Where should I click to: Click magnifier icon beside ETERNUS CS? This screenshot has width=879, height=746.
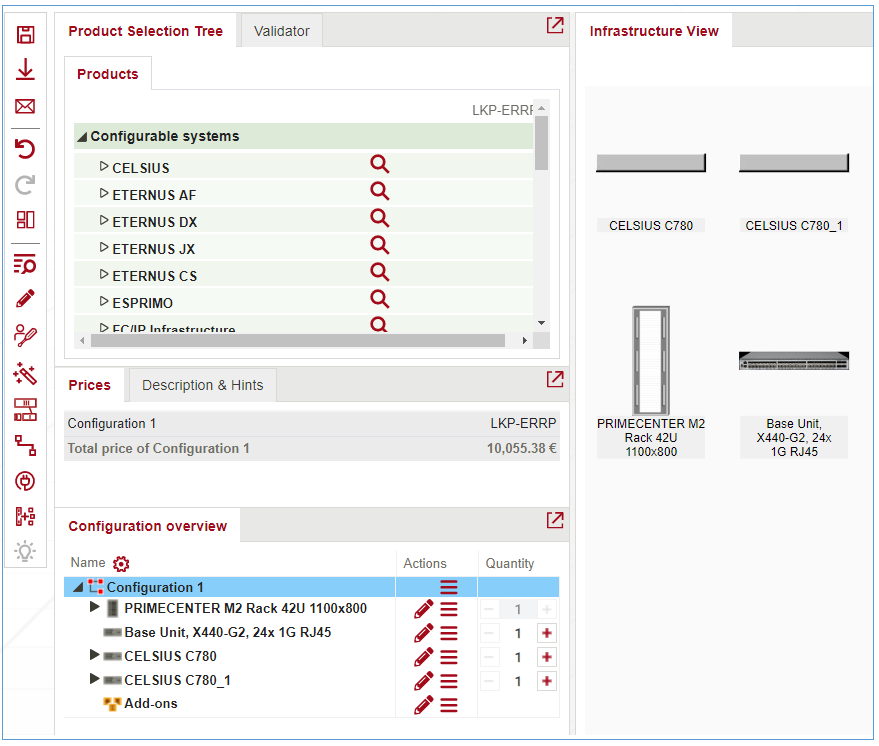[380, 272]
